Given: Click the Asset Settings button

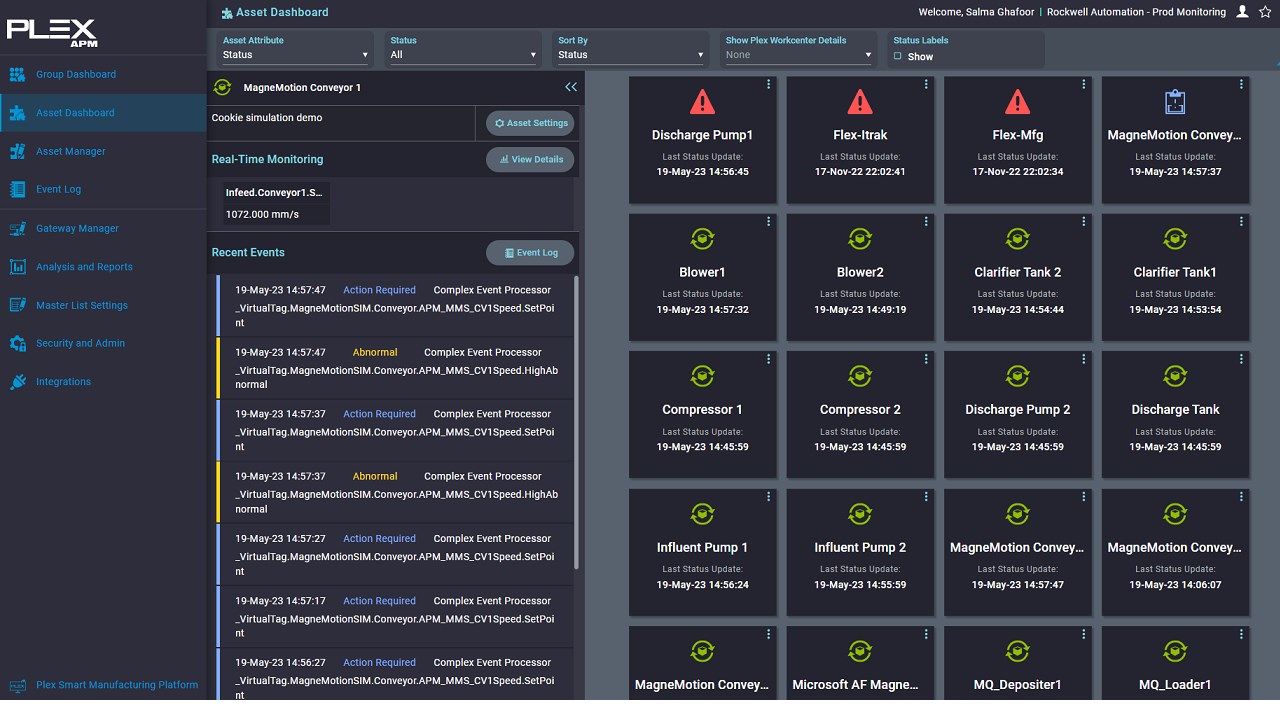Looking at the screenshot, I should click(530, 123).
